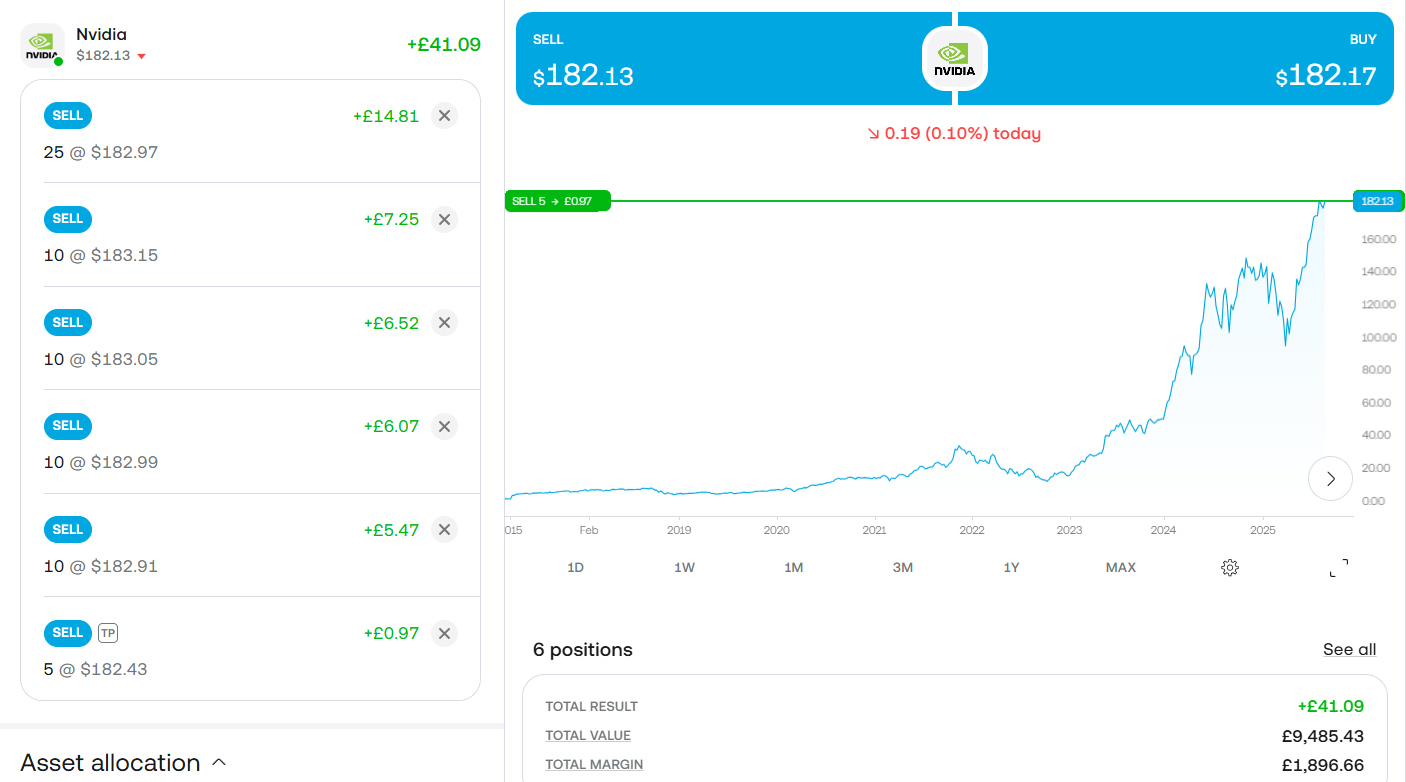Click the £1,896.66 total margin amount
The width and height of the screenshot is (1406, 782).
(1323, 765)
